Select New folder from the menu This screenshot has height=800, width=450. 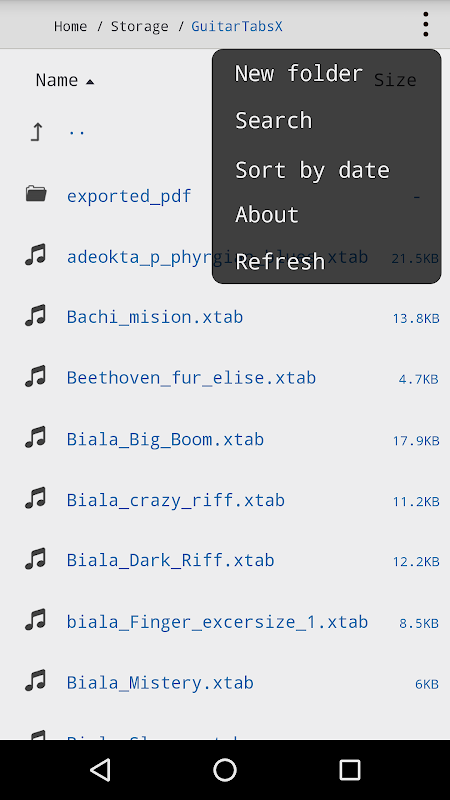299,73
